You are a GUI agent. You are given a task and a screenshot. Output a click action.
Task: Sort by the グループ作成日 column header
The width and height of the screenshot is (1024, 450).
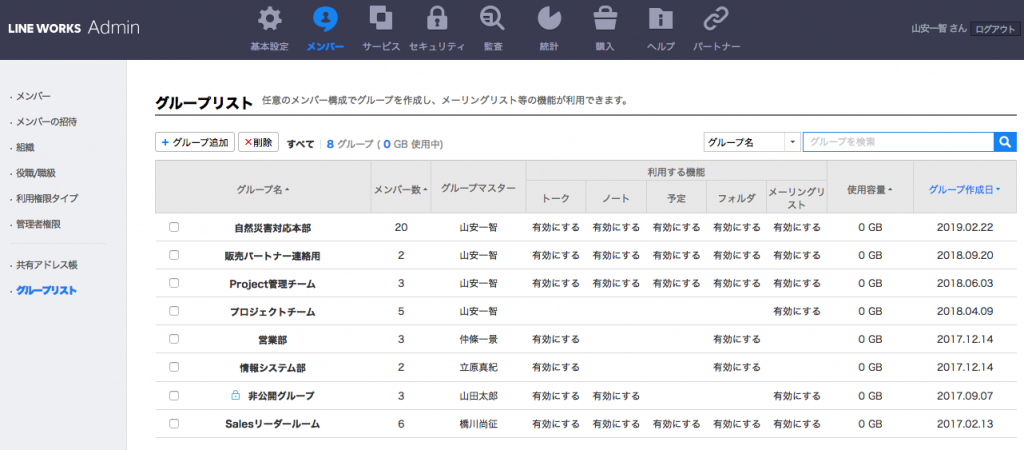964,188
